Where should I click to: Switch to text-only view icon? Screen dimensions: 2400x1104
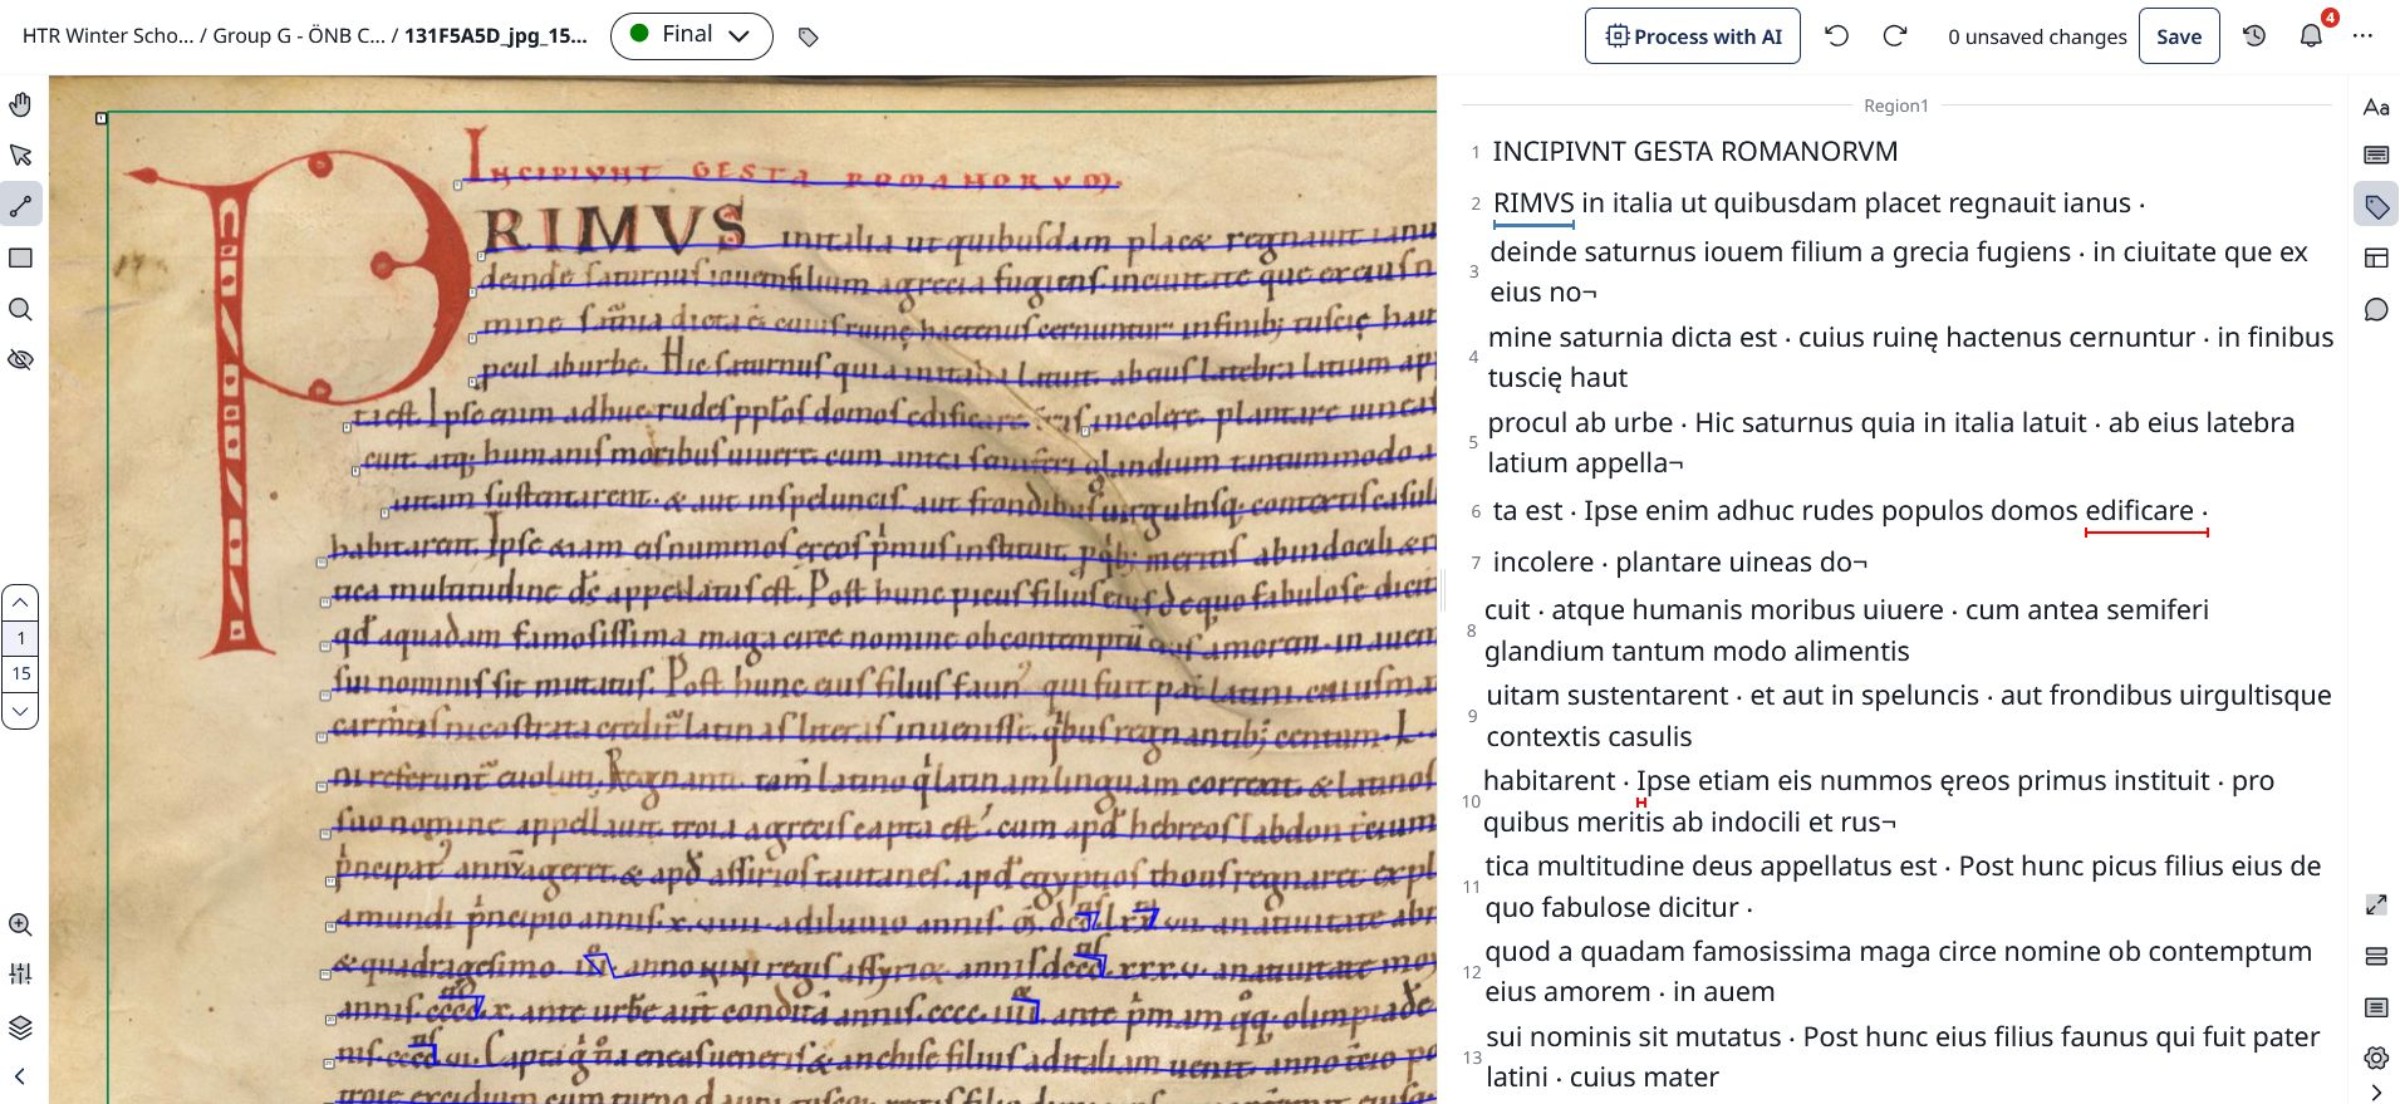2376,1007
